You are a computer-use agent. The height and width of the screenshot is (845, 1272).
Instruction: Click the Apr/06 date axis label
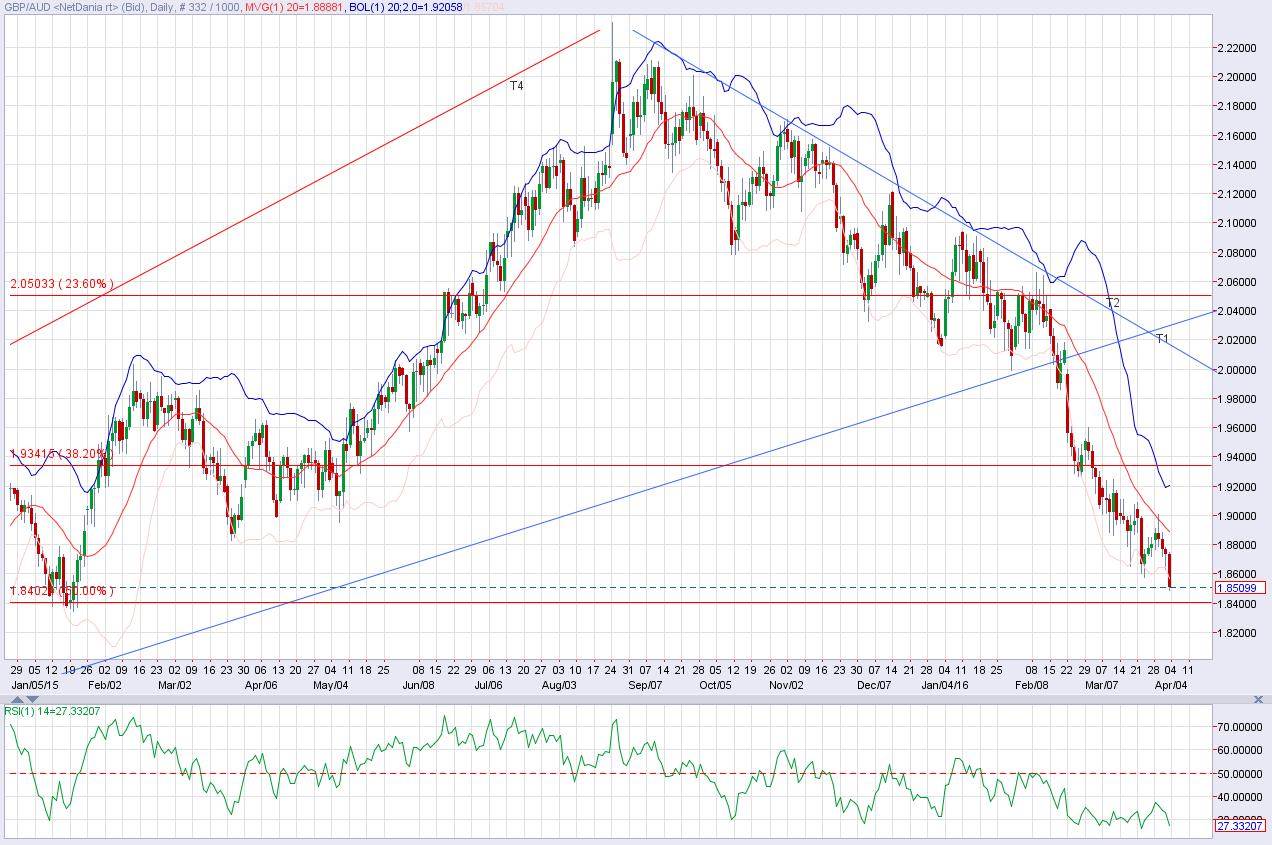pos(261,685)
